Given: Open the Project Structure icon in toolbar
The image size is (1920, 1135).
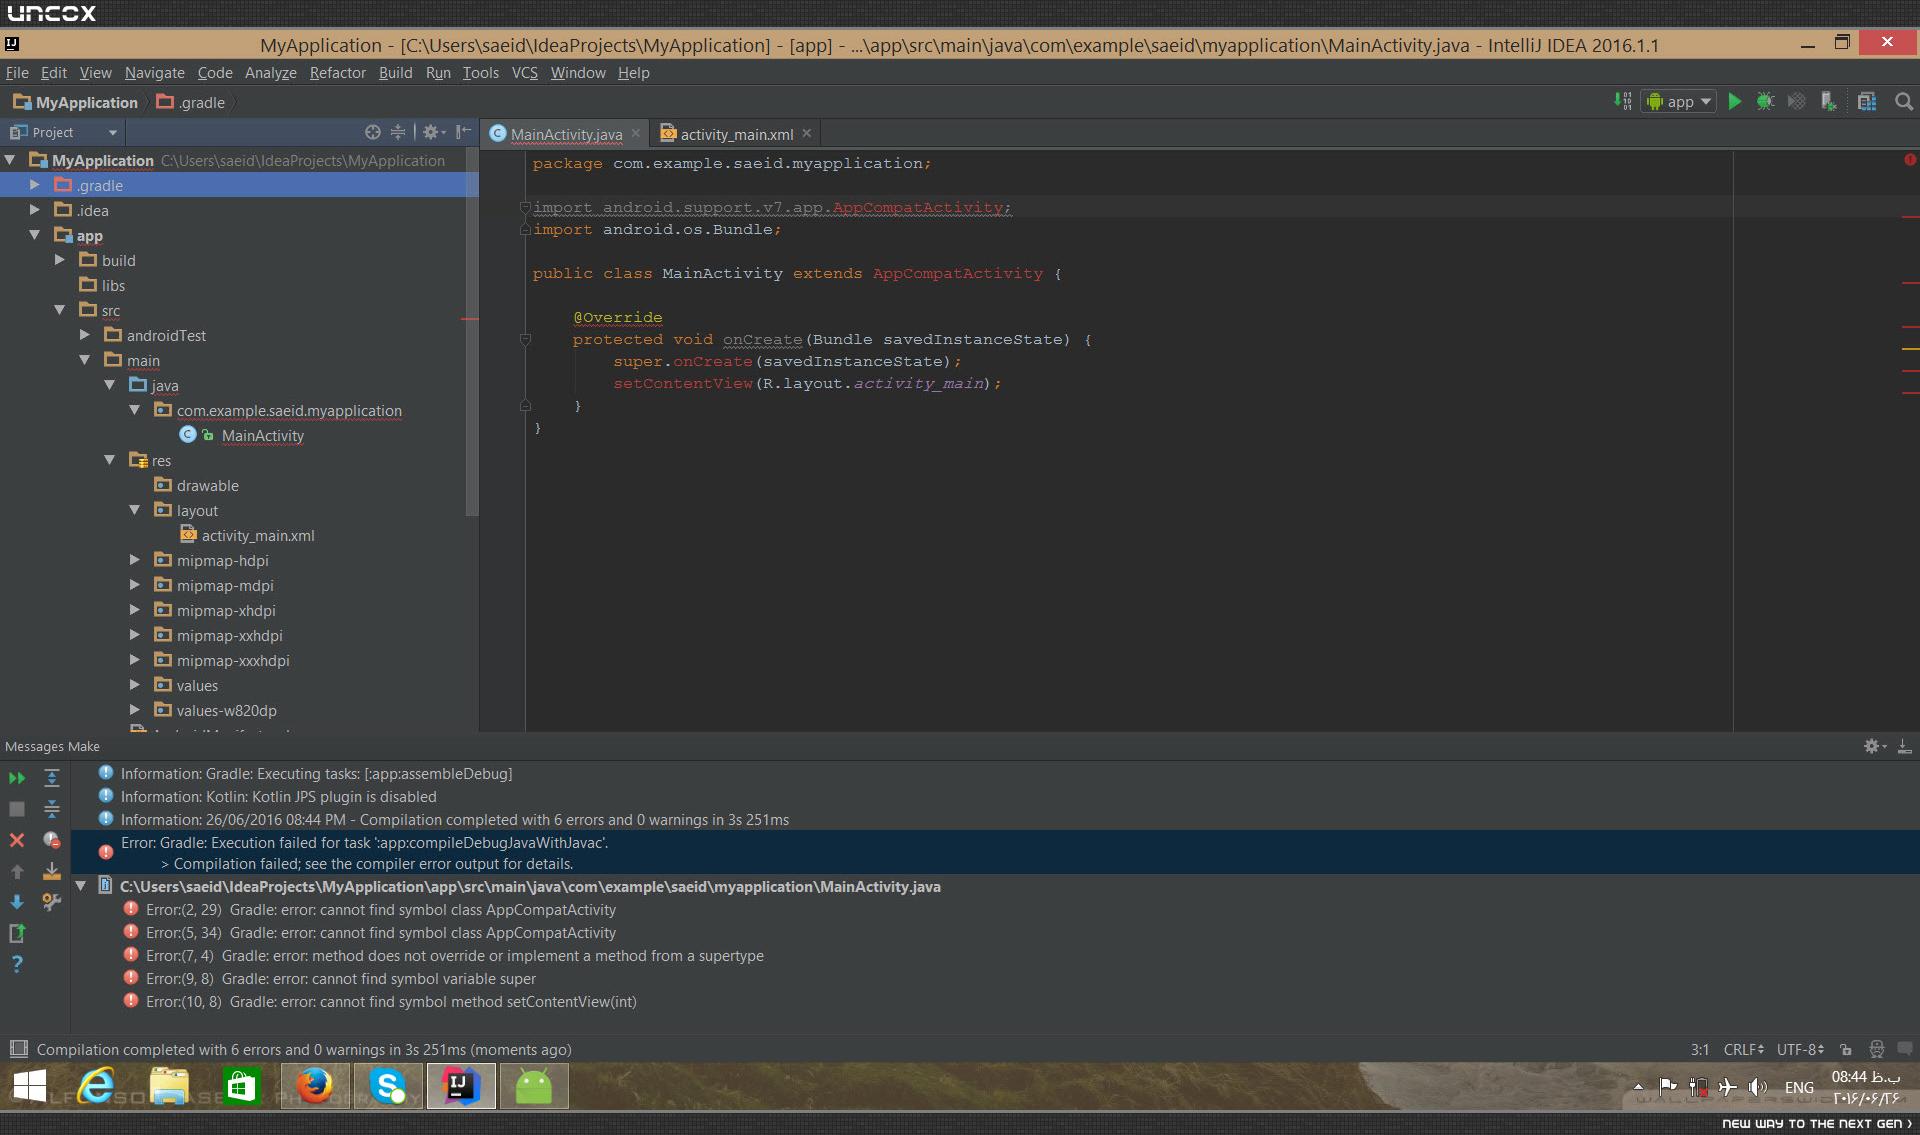Looking at the screenshot, I should pyautogui.click(x=1867, y=101).
